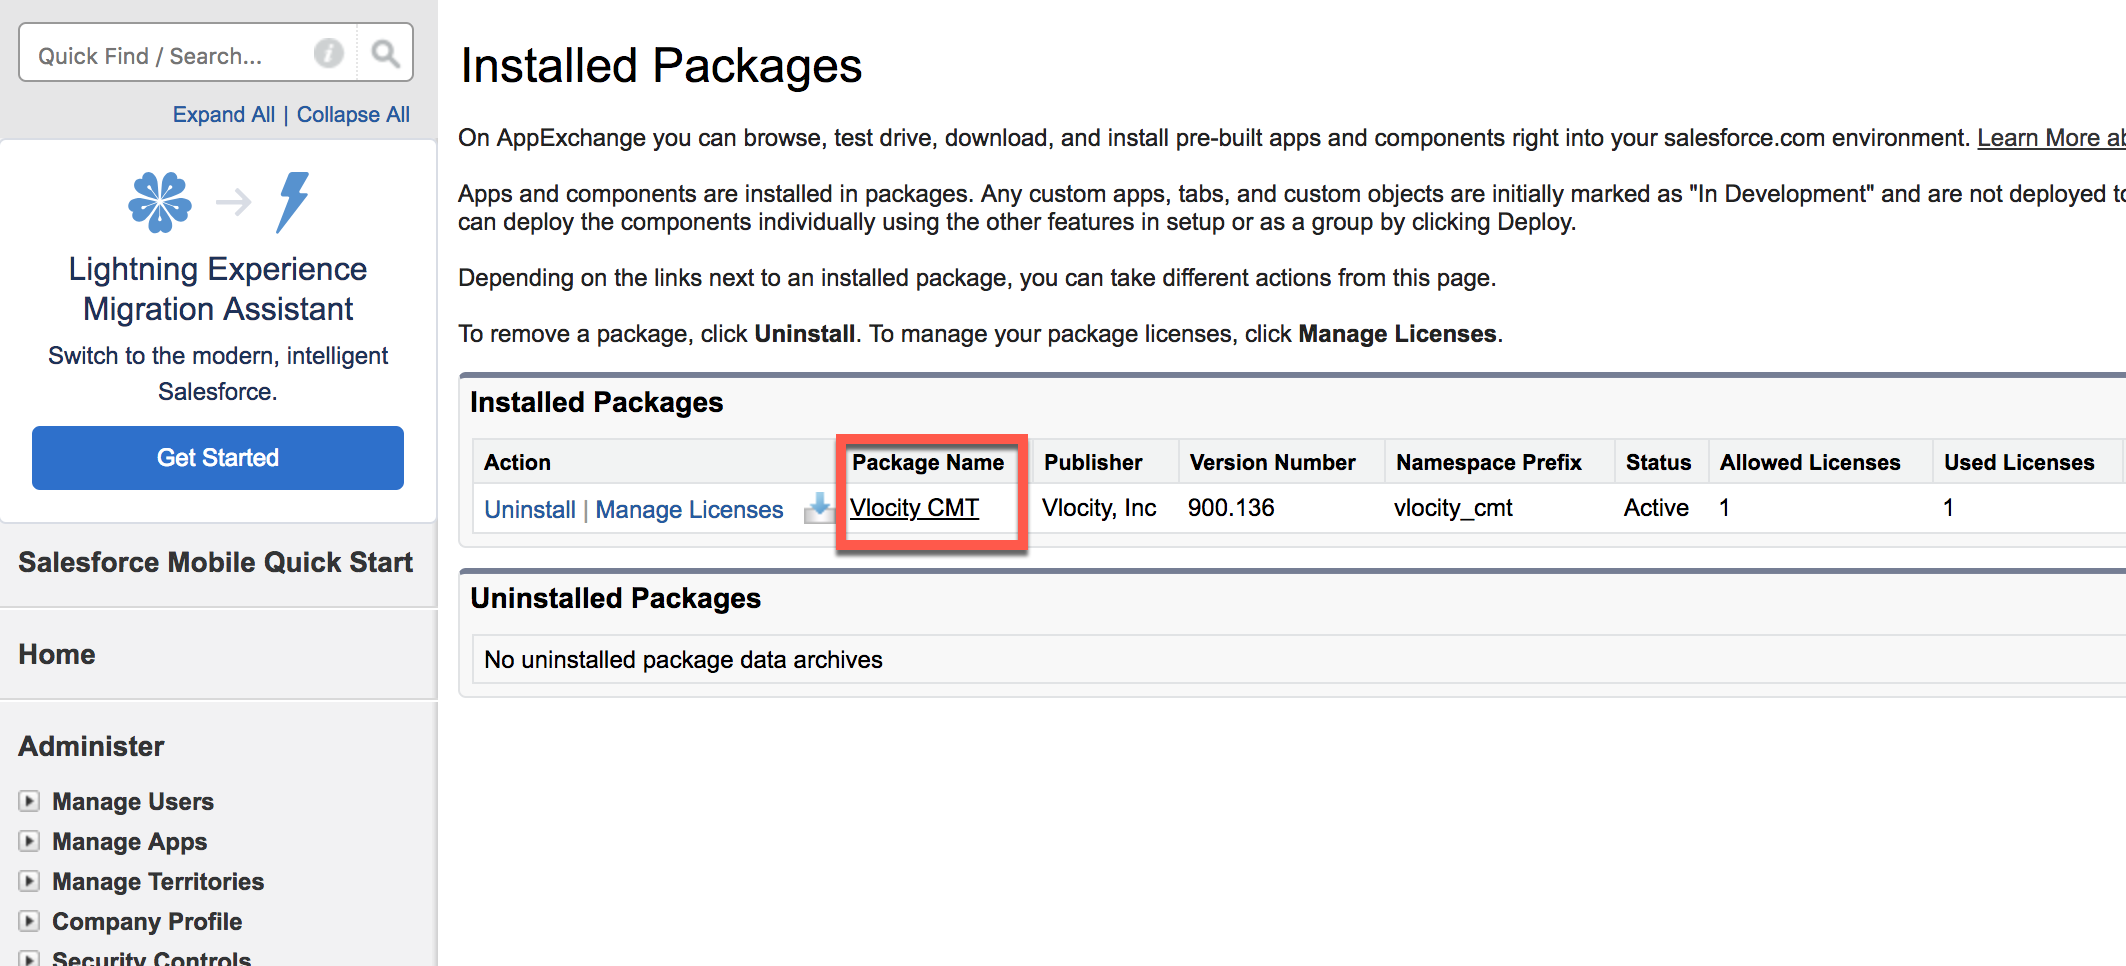The image size is (2126, 966).
Task: Click the Uninstalled Packages section heading
Action: coord(615,598)
